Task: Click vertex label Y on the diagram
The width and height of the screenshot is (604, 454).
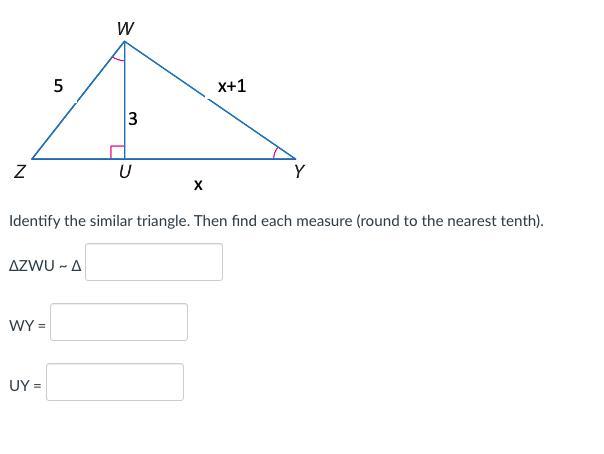Action: [x=299, y=171]
